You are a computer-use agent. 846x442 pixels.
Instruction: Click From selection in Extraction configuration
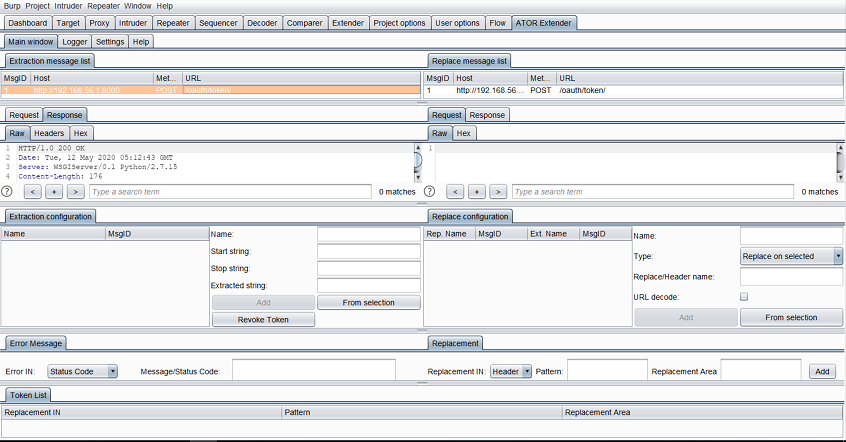368,302
